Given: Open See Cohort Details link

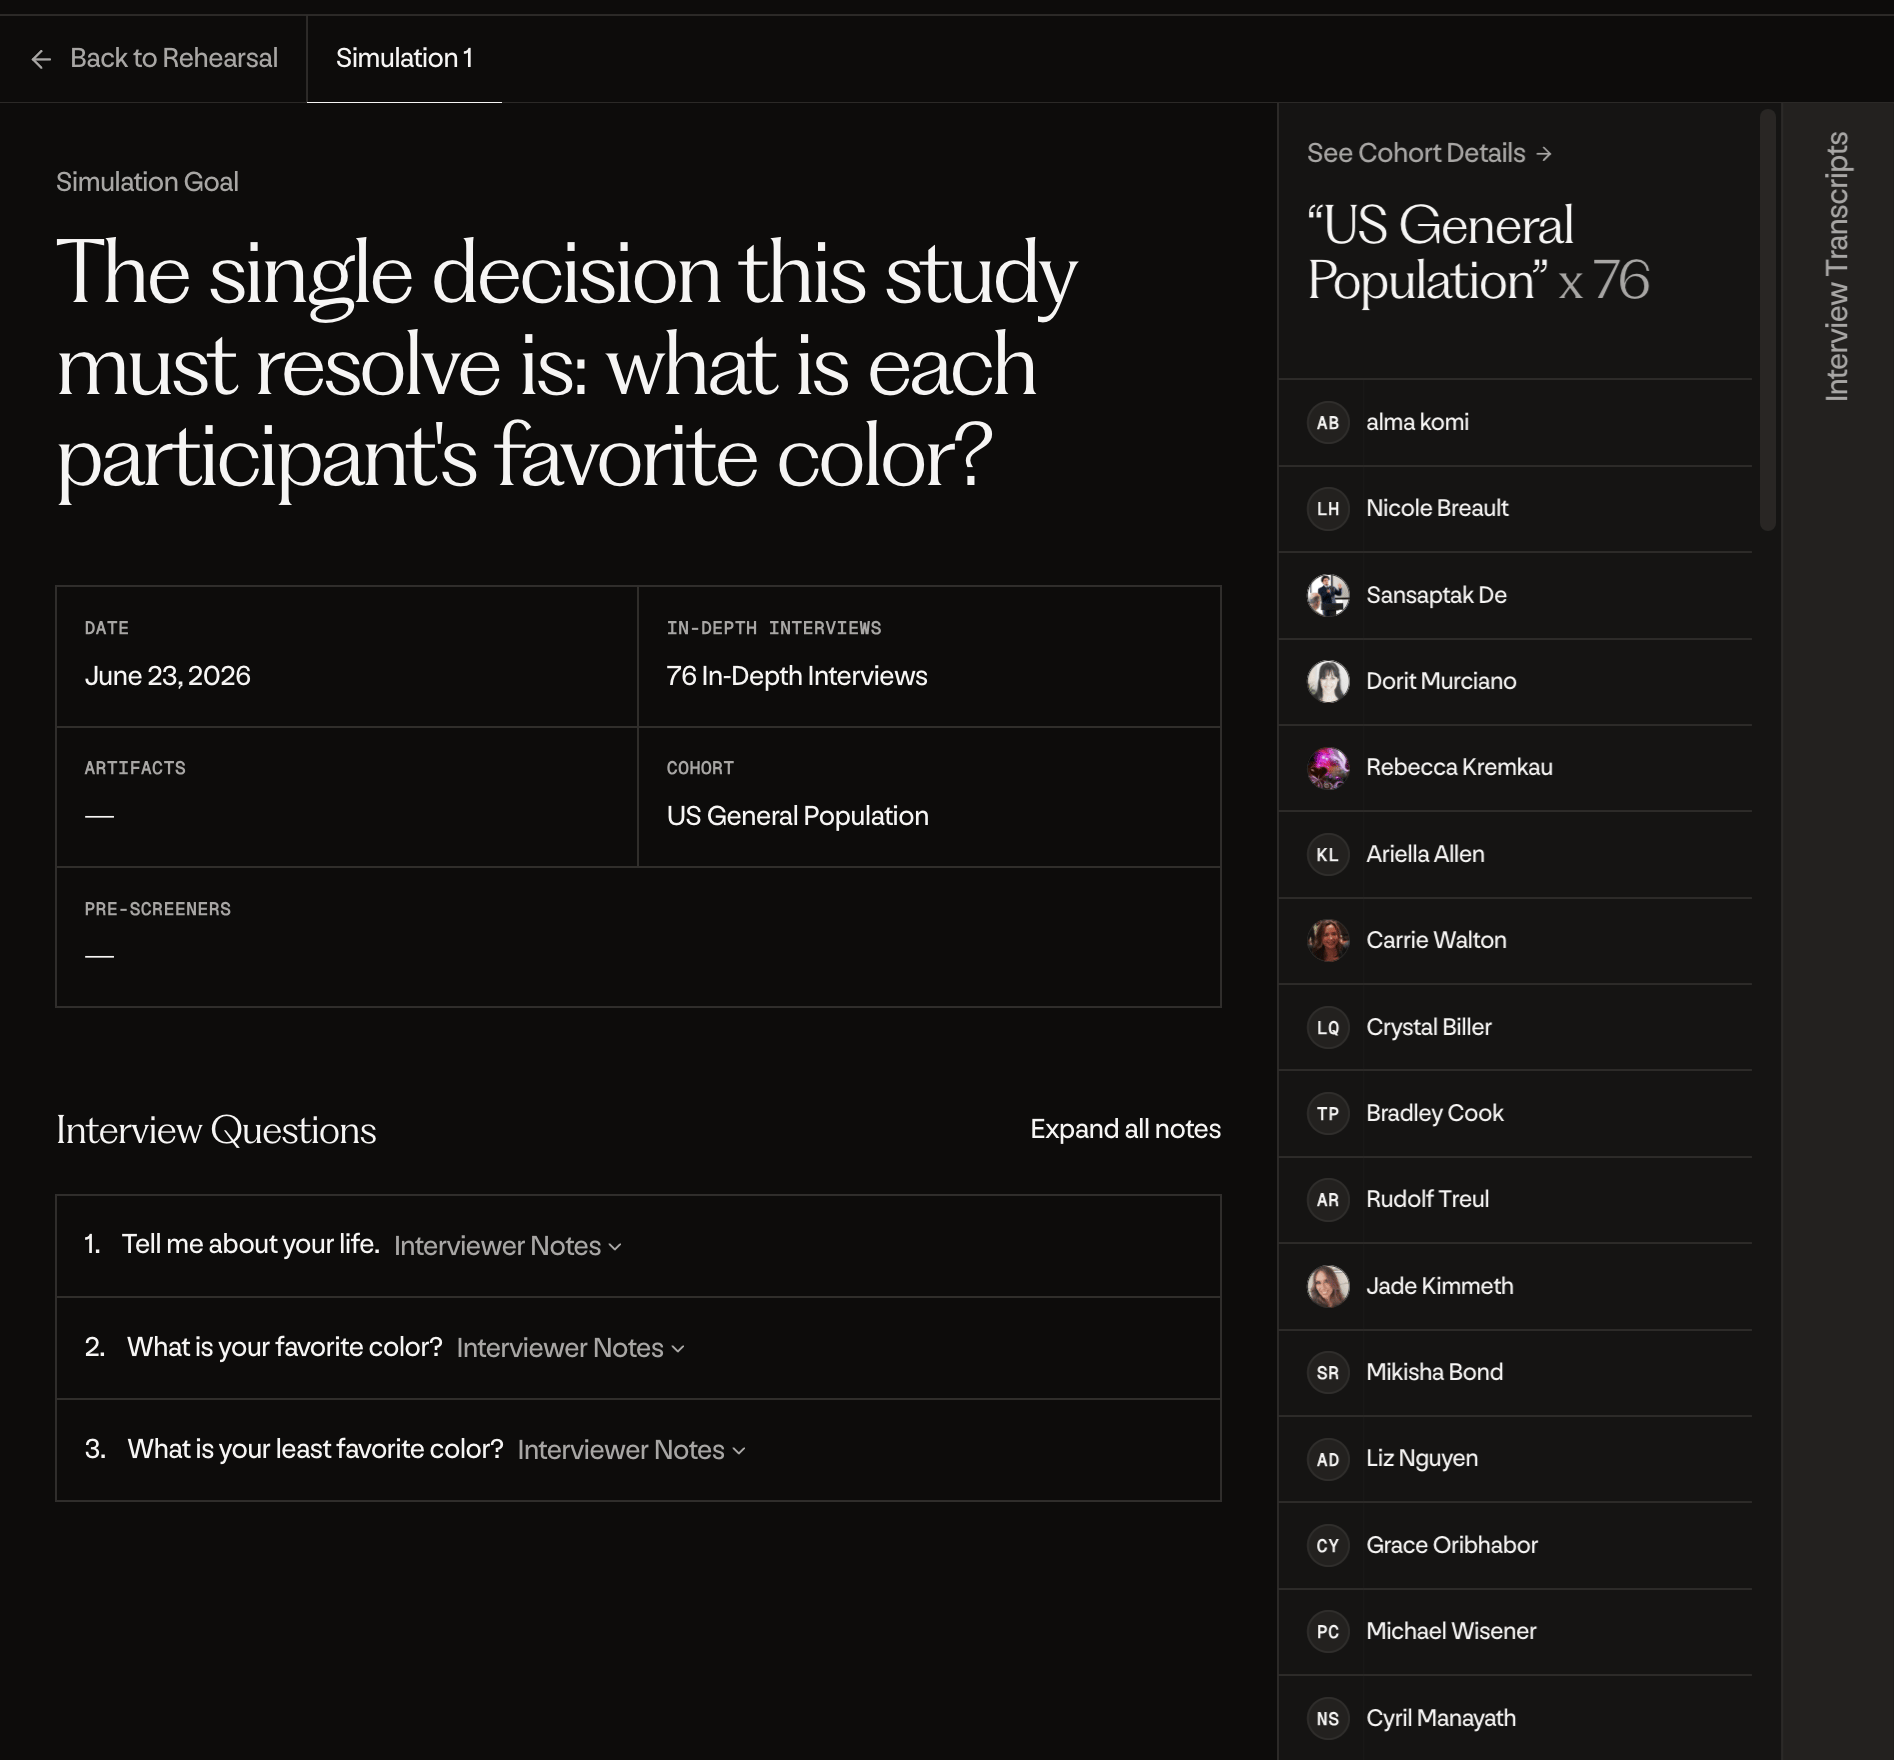Looking at the screenshot, I should tap(1429, 153).
